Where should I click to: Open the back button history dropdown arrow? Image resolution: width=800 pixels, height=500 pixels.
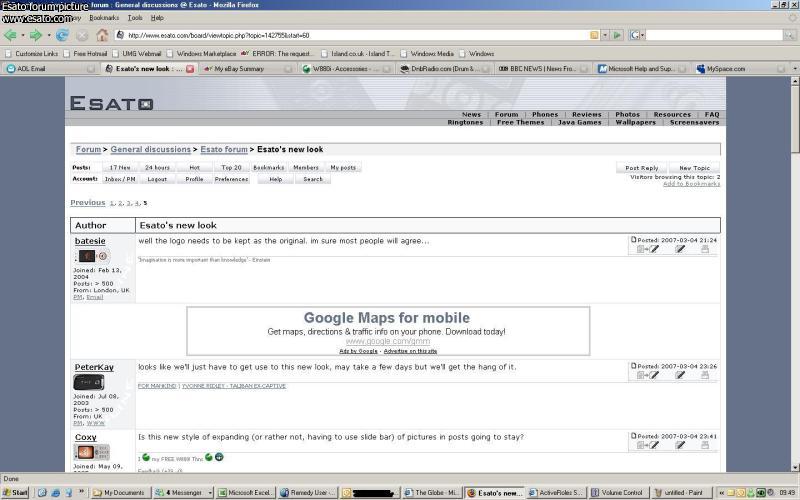coord(22,35)
